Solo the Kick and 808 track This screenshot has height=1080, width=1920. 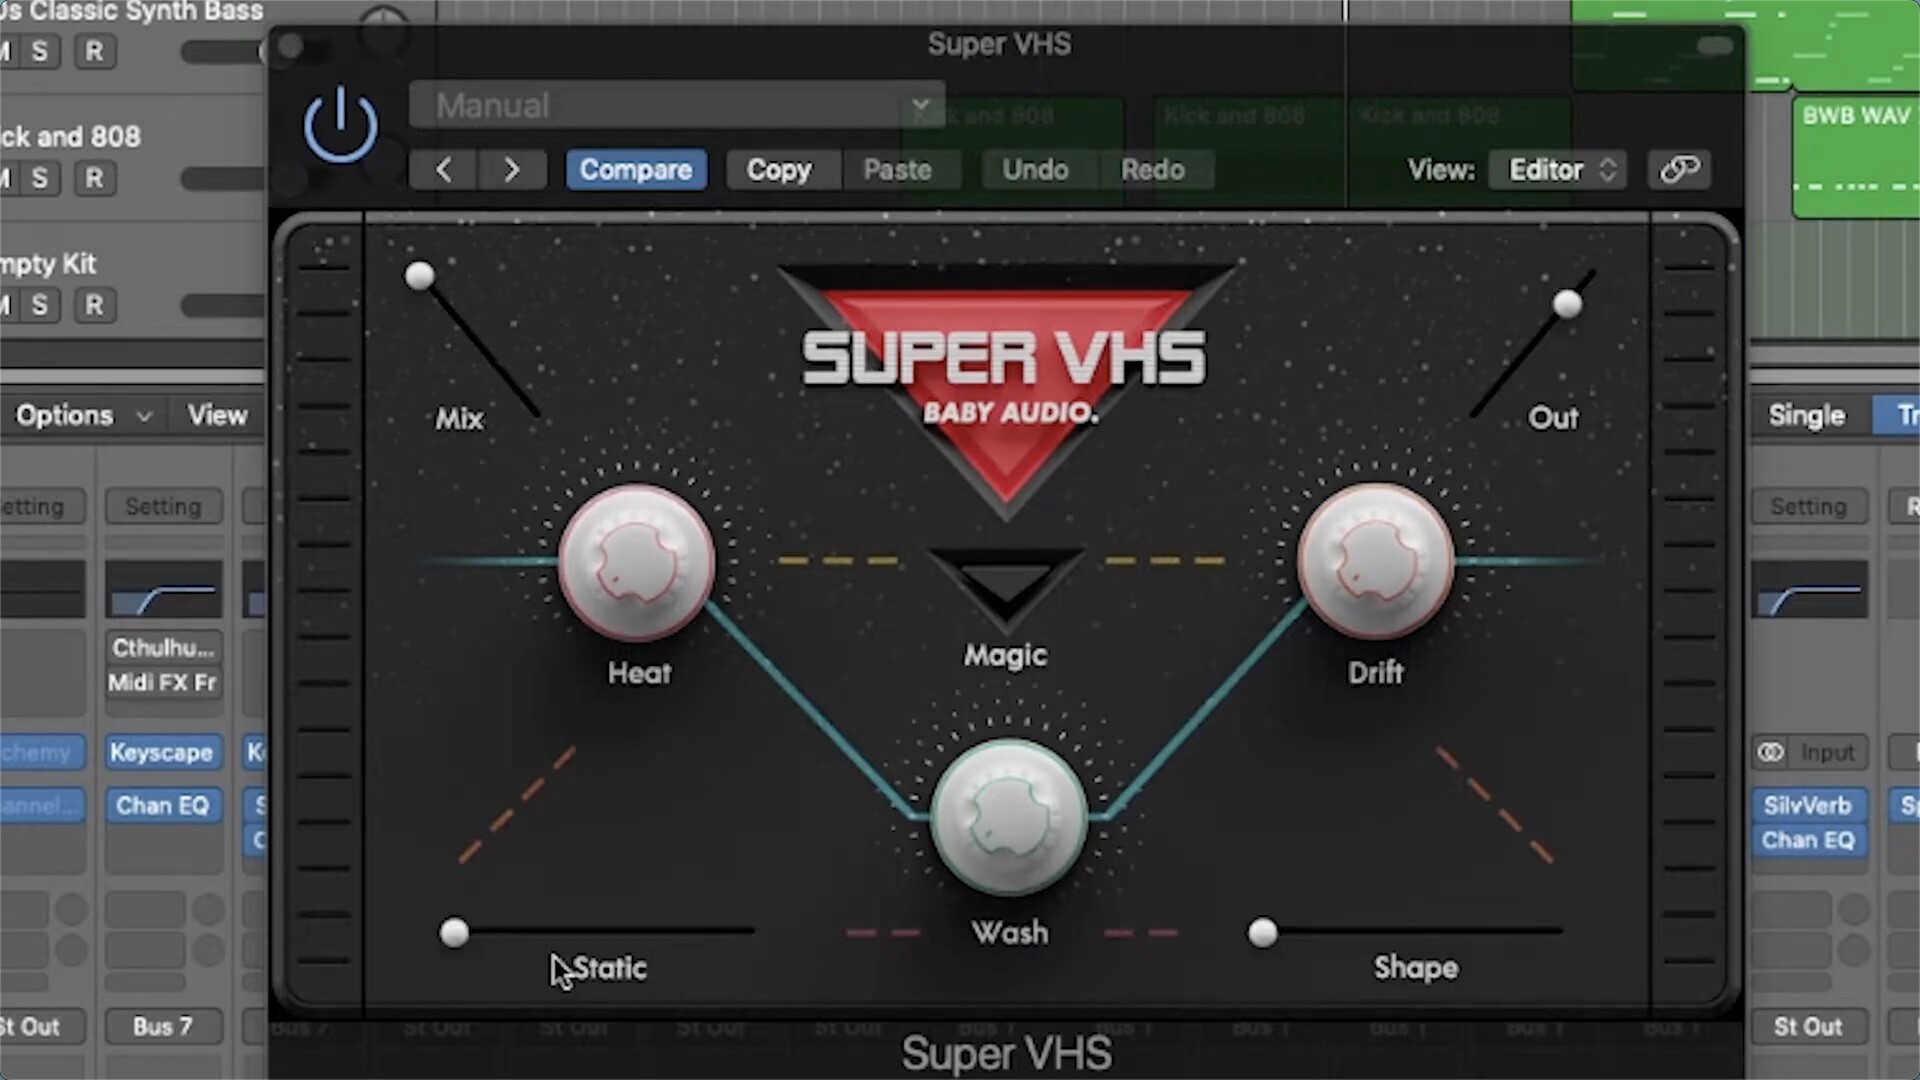40,179
